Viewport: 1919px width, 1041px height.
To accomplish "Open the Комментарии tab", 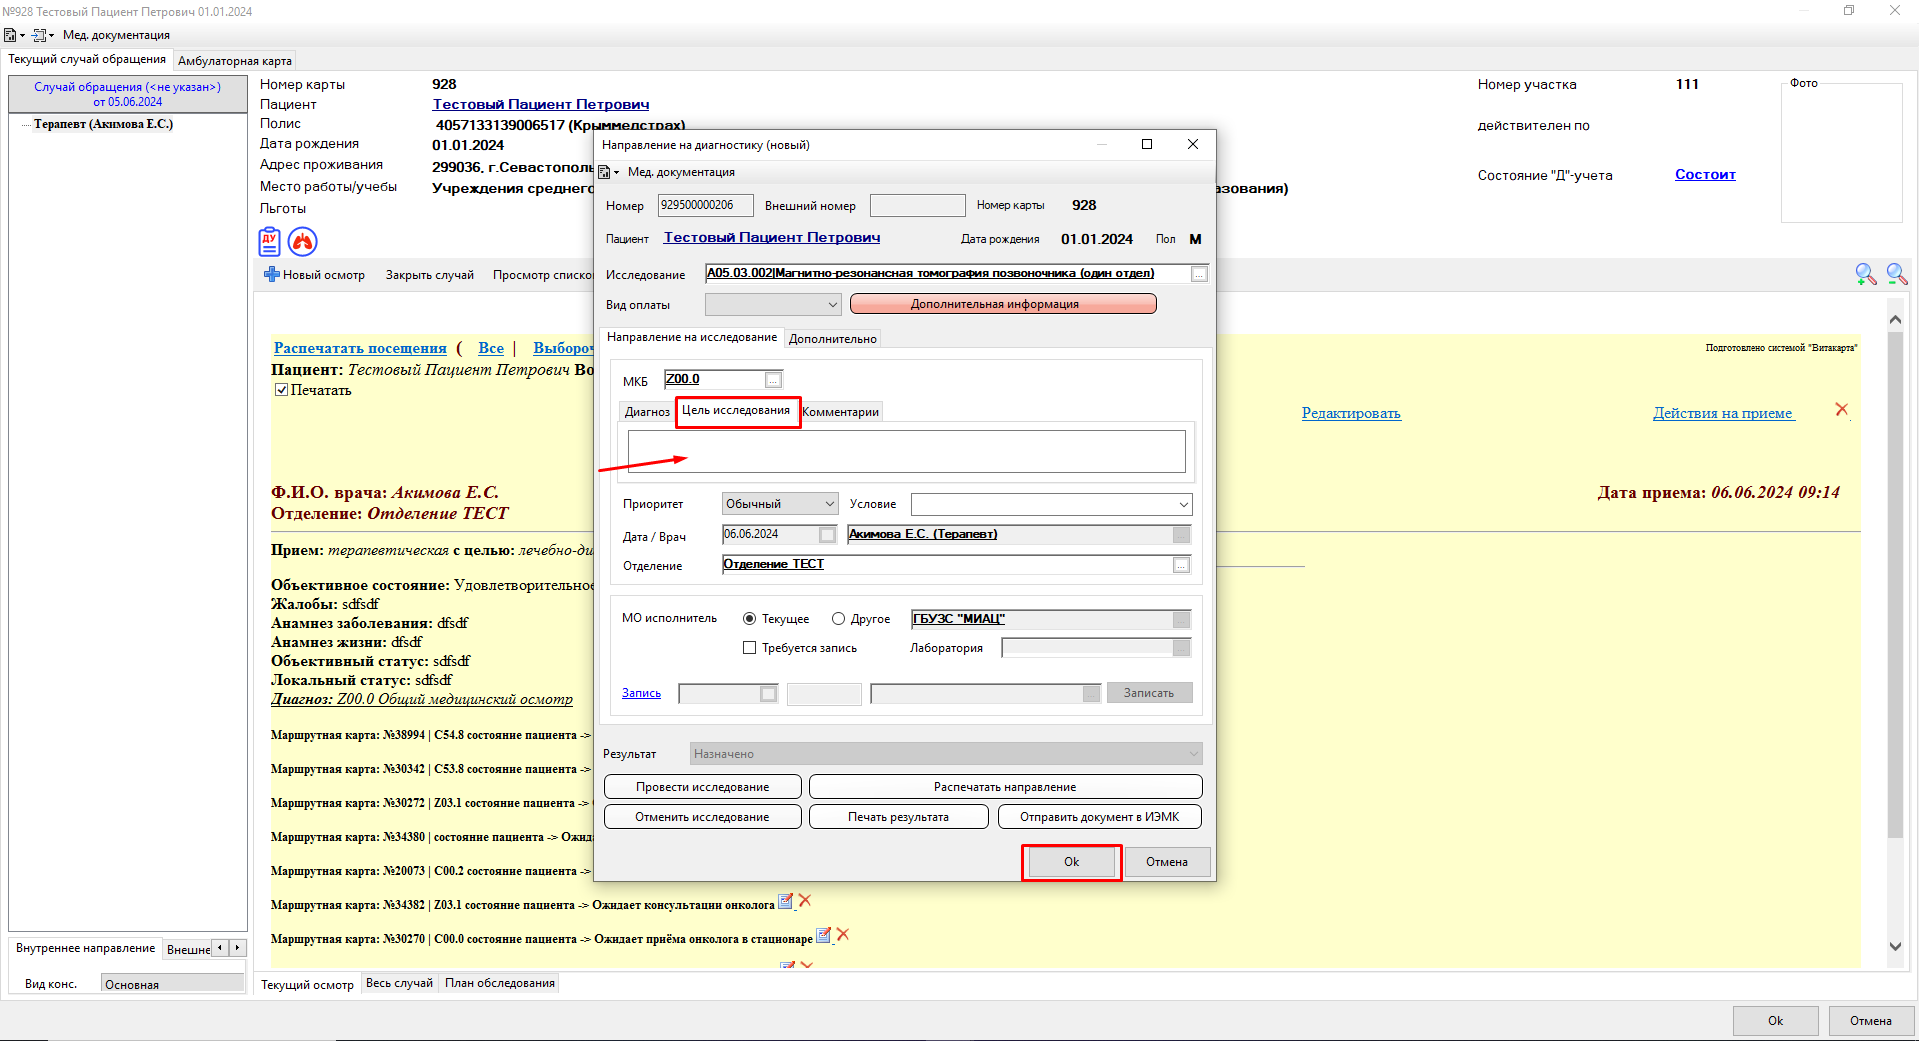I will 840,412.
